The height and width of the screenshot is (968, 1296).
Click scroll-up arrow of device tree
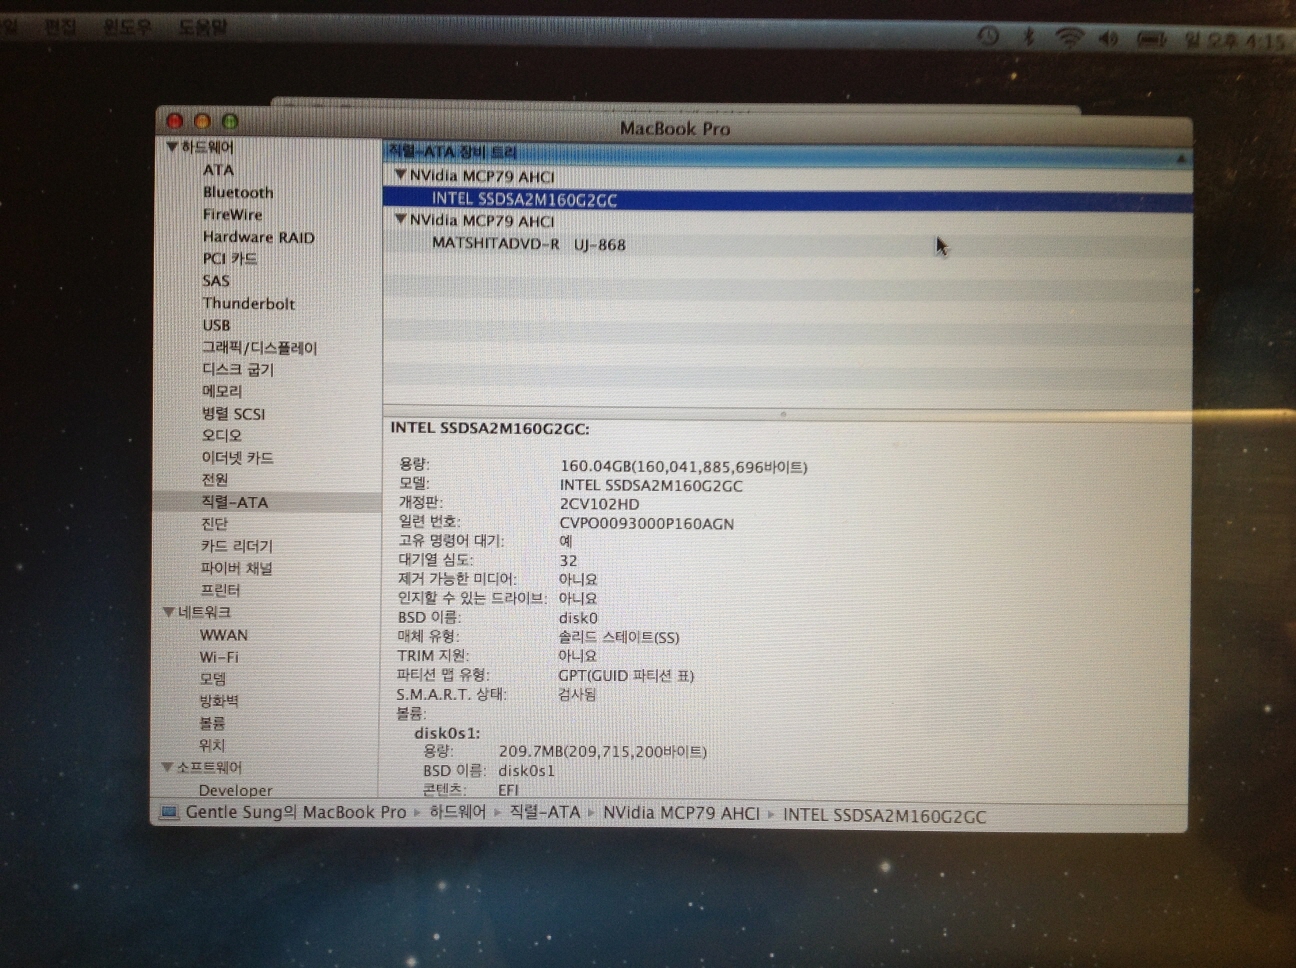click(1181, 158)
